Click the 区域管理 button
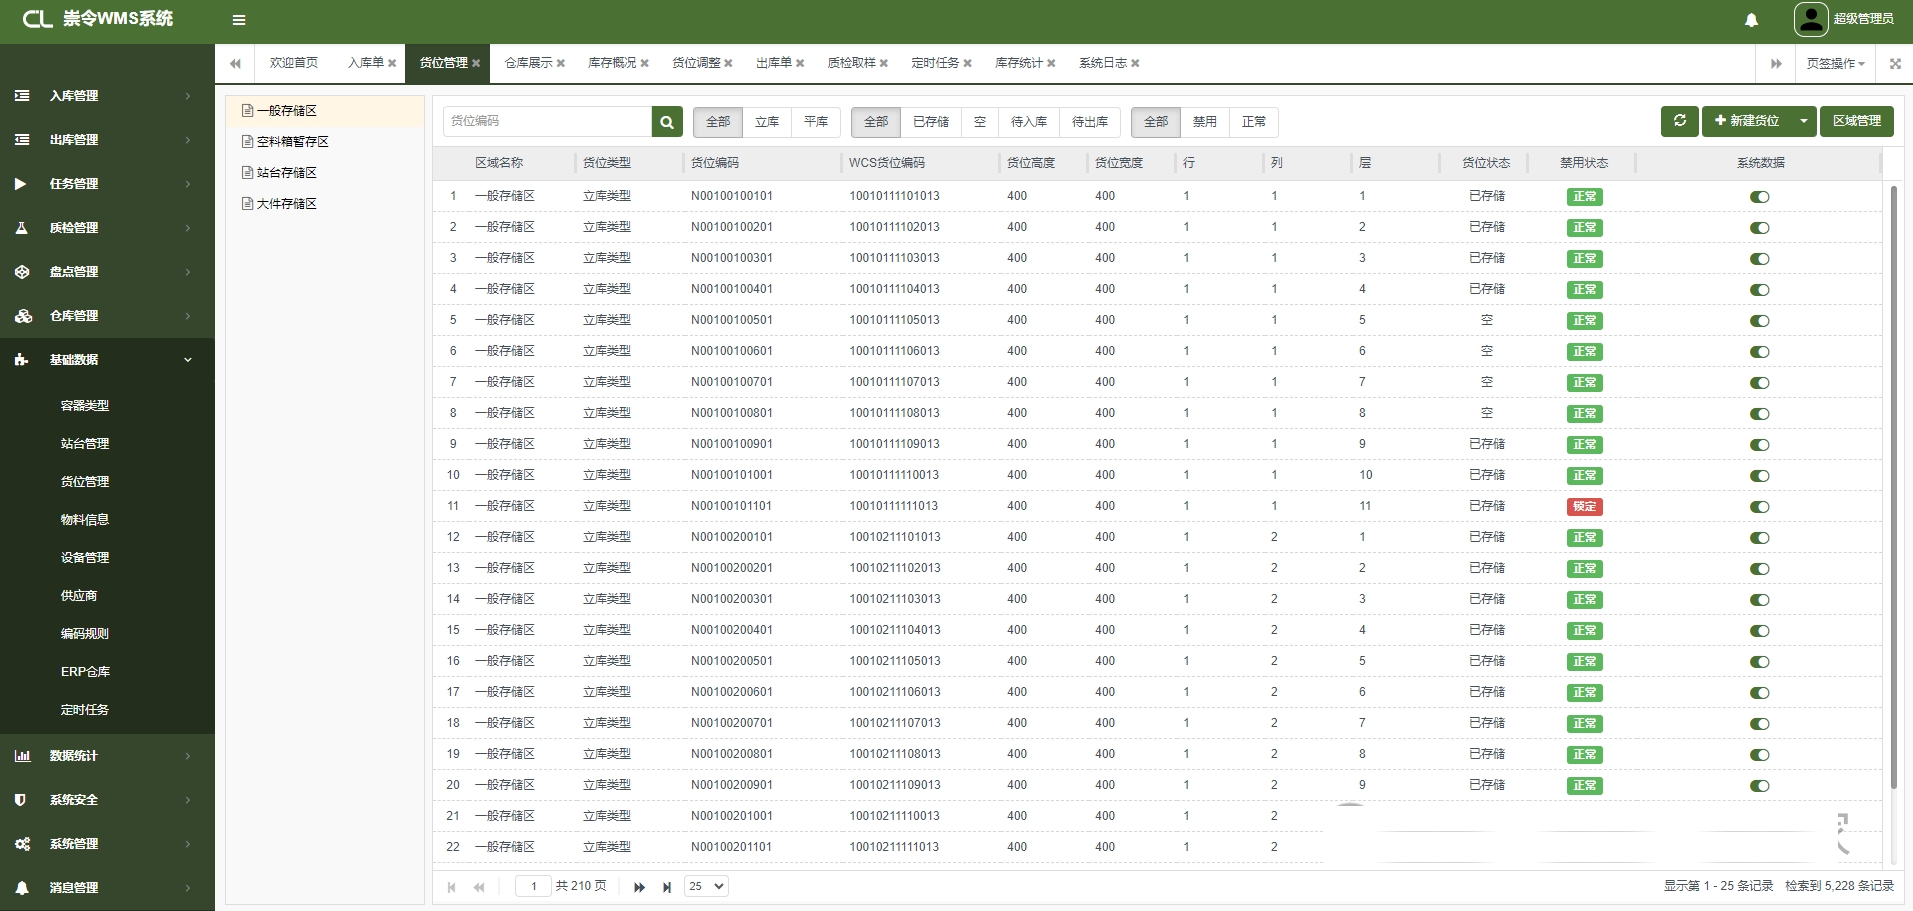Screen dimensions: 1913x911 pyautogui.click(x=1856, y=121)
